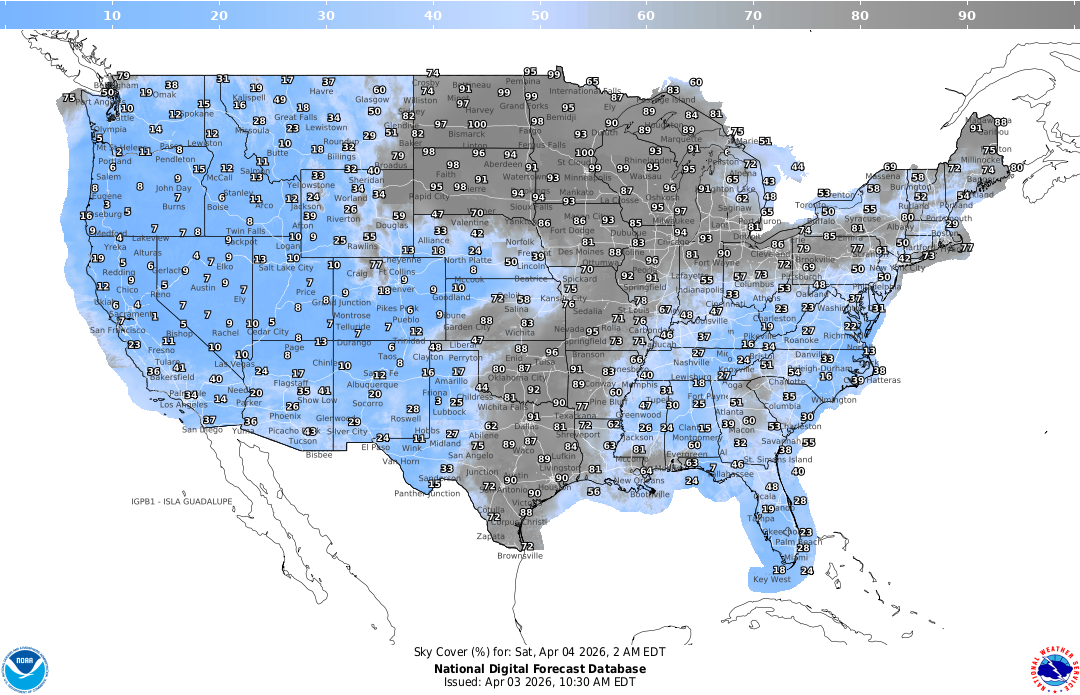Click the 'National Digital Forecast Database' title

tap(540, 669)
